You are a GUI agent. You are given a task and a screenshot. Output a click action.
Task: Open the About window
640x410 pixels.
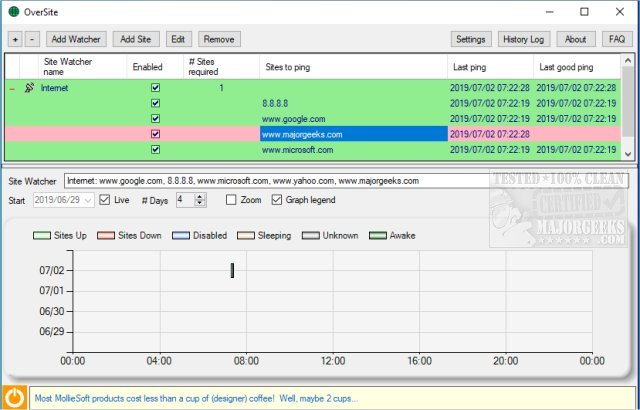coord(576,40)
